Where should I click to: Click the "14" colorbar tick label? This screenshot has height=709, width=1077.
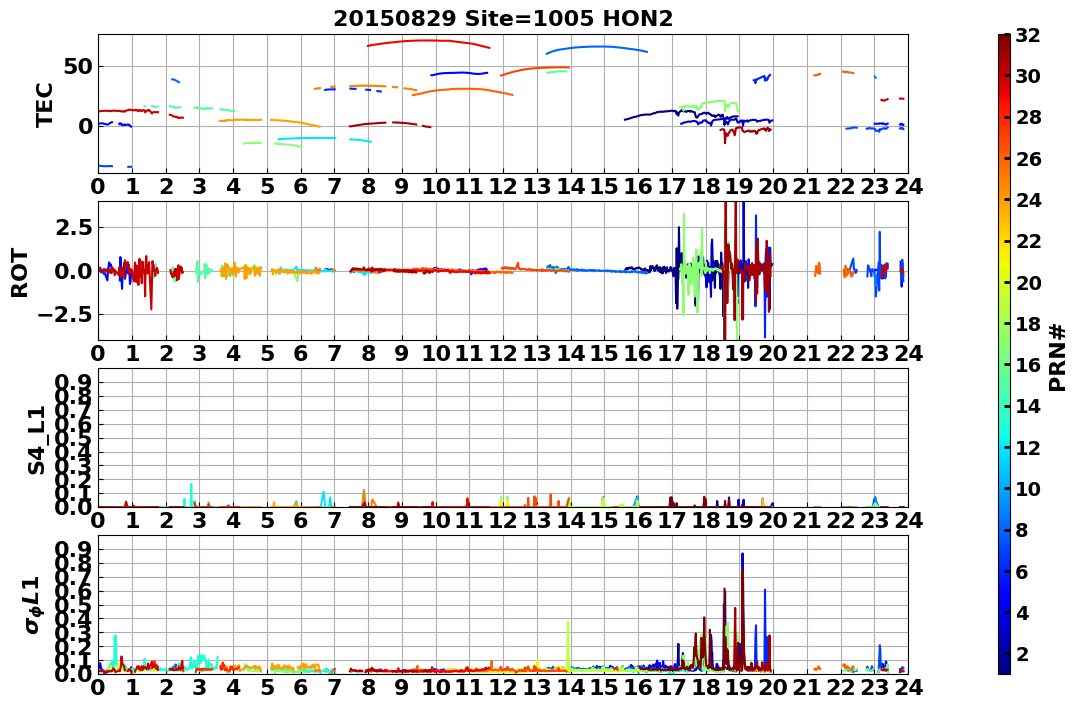(x=1028, y=406)
